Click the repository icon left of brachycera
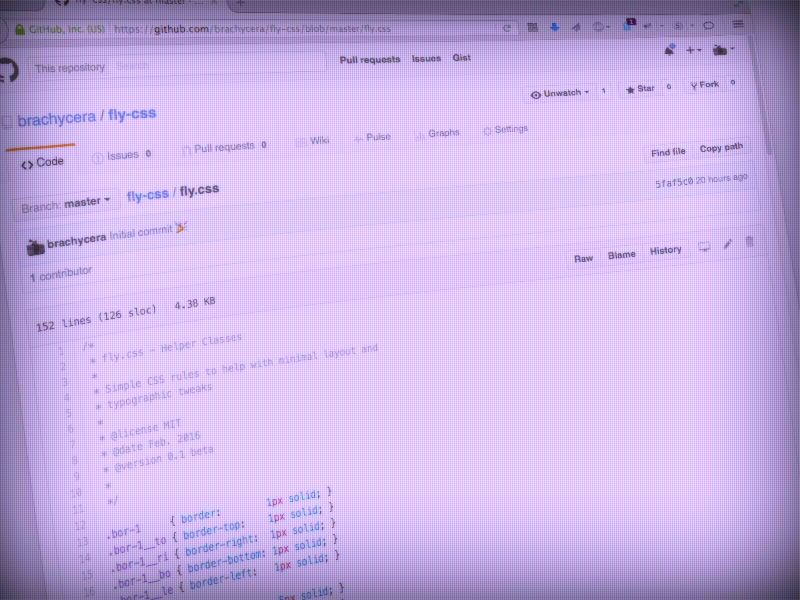Viewport: 800px width, 600px height. [x=7, y=122]
